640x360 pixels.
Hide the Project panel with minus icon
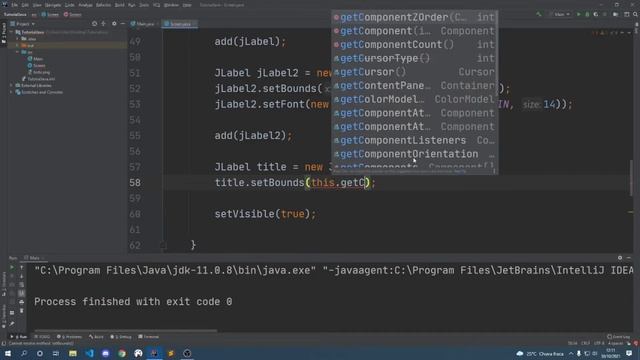tap(122, 24)
